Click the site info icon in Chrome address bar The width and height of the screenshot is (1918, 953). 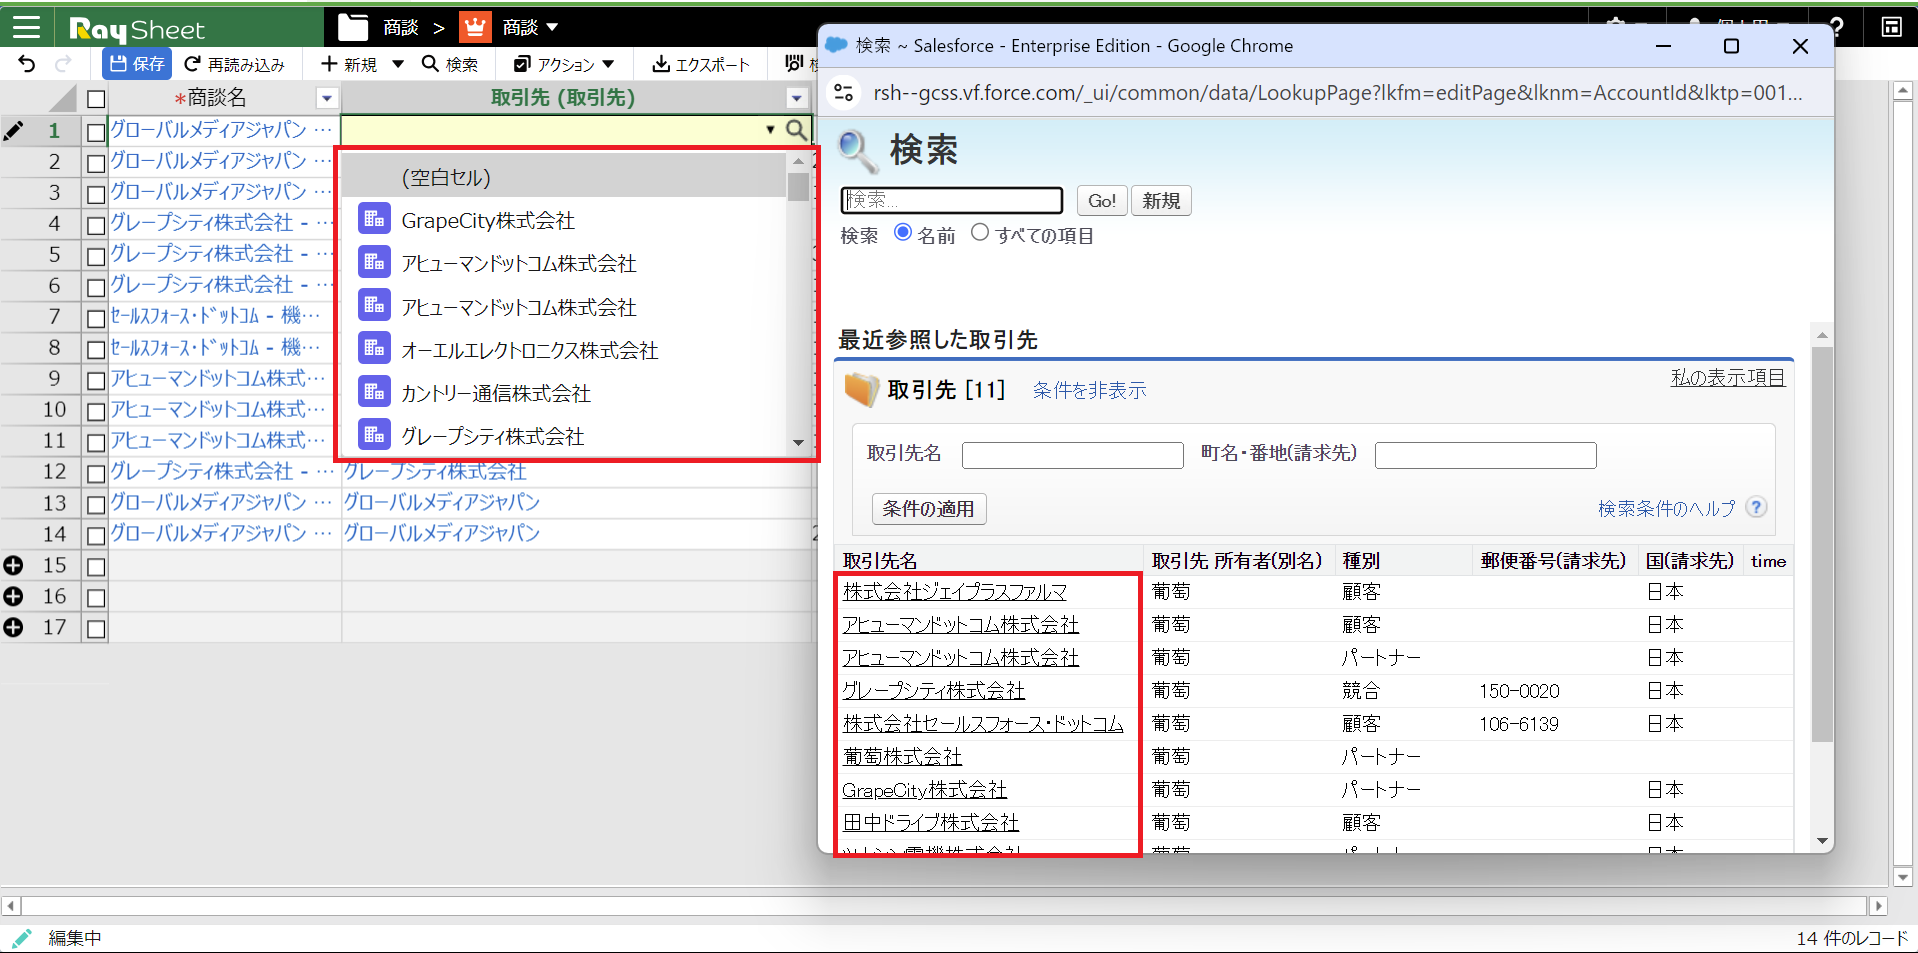click(844, 92)
